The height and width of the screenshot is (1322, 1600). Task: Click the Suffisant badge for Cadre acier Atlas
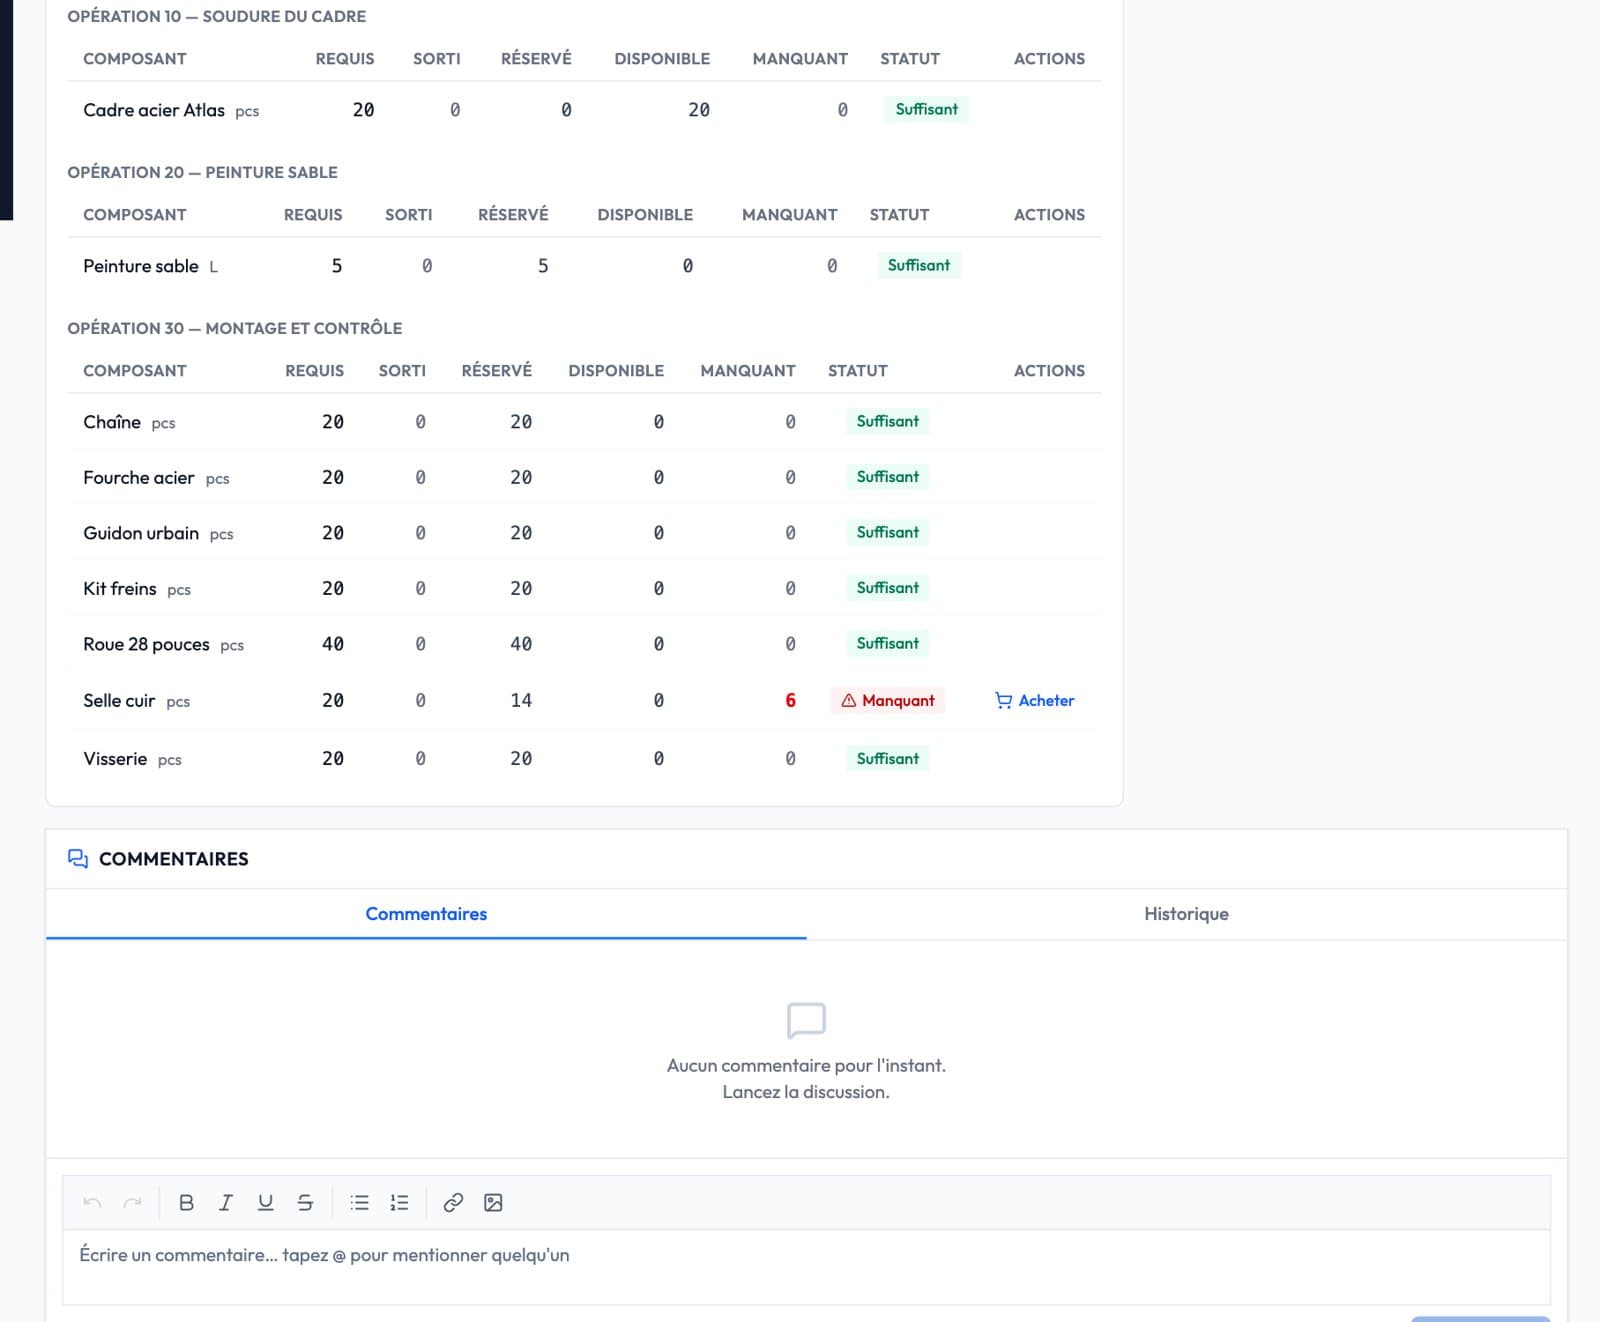(x=927, y=109)
